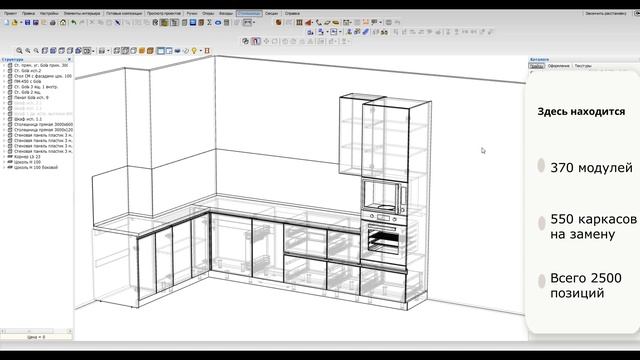Open the Готовые композиции menu
Image resolution: width=640 pixels, height=360 pixels.
point(124,13)
